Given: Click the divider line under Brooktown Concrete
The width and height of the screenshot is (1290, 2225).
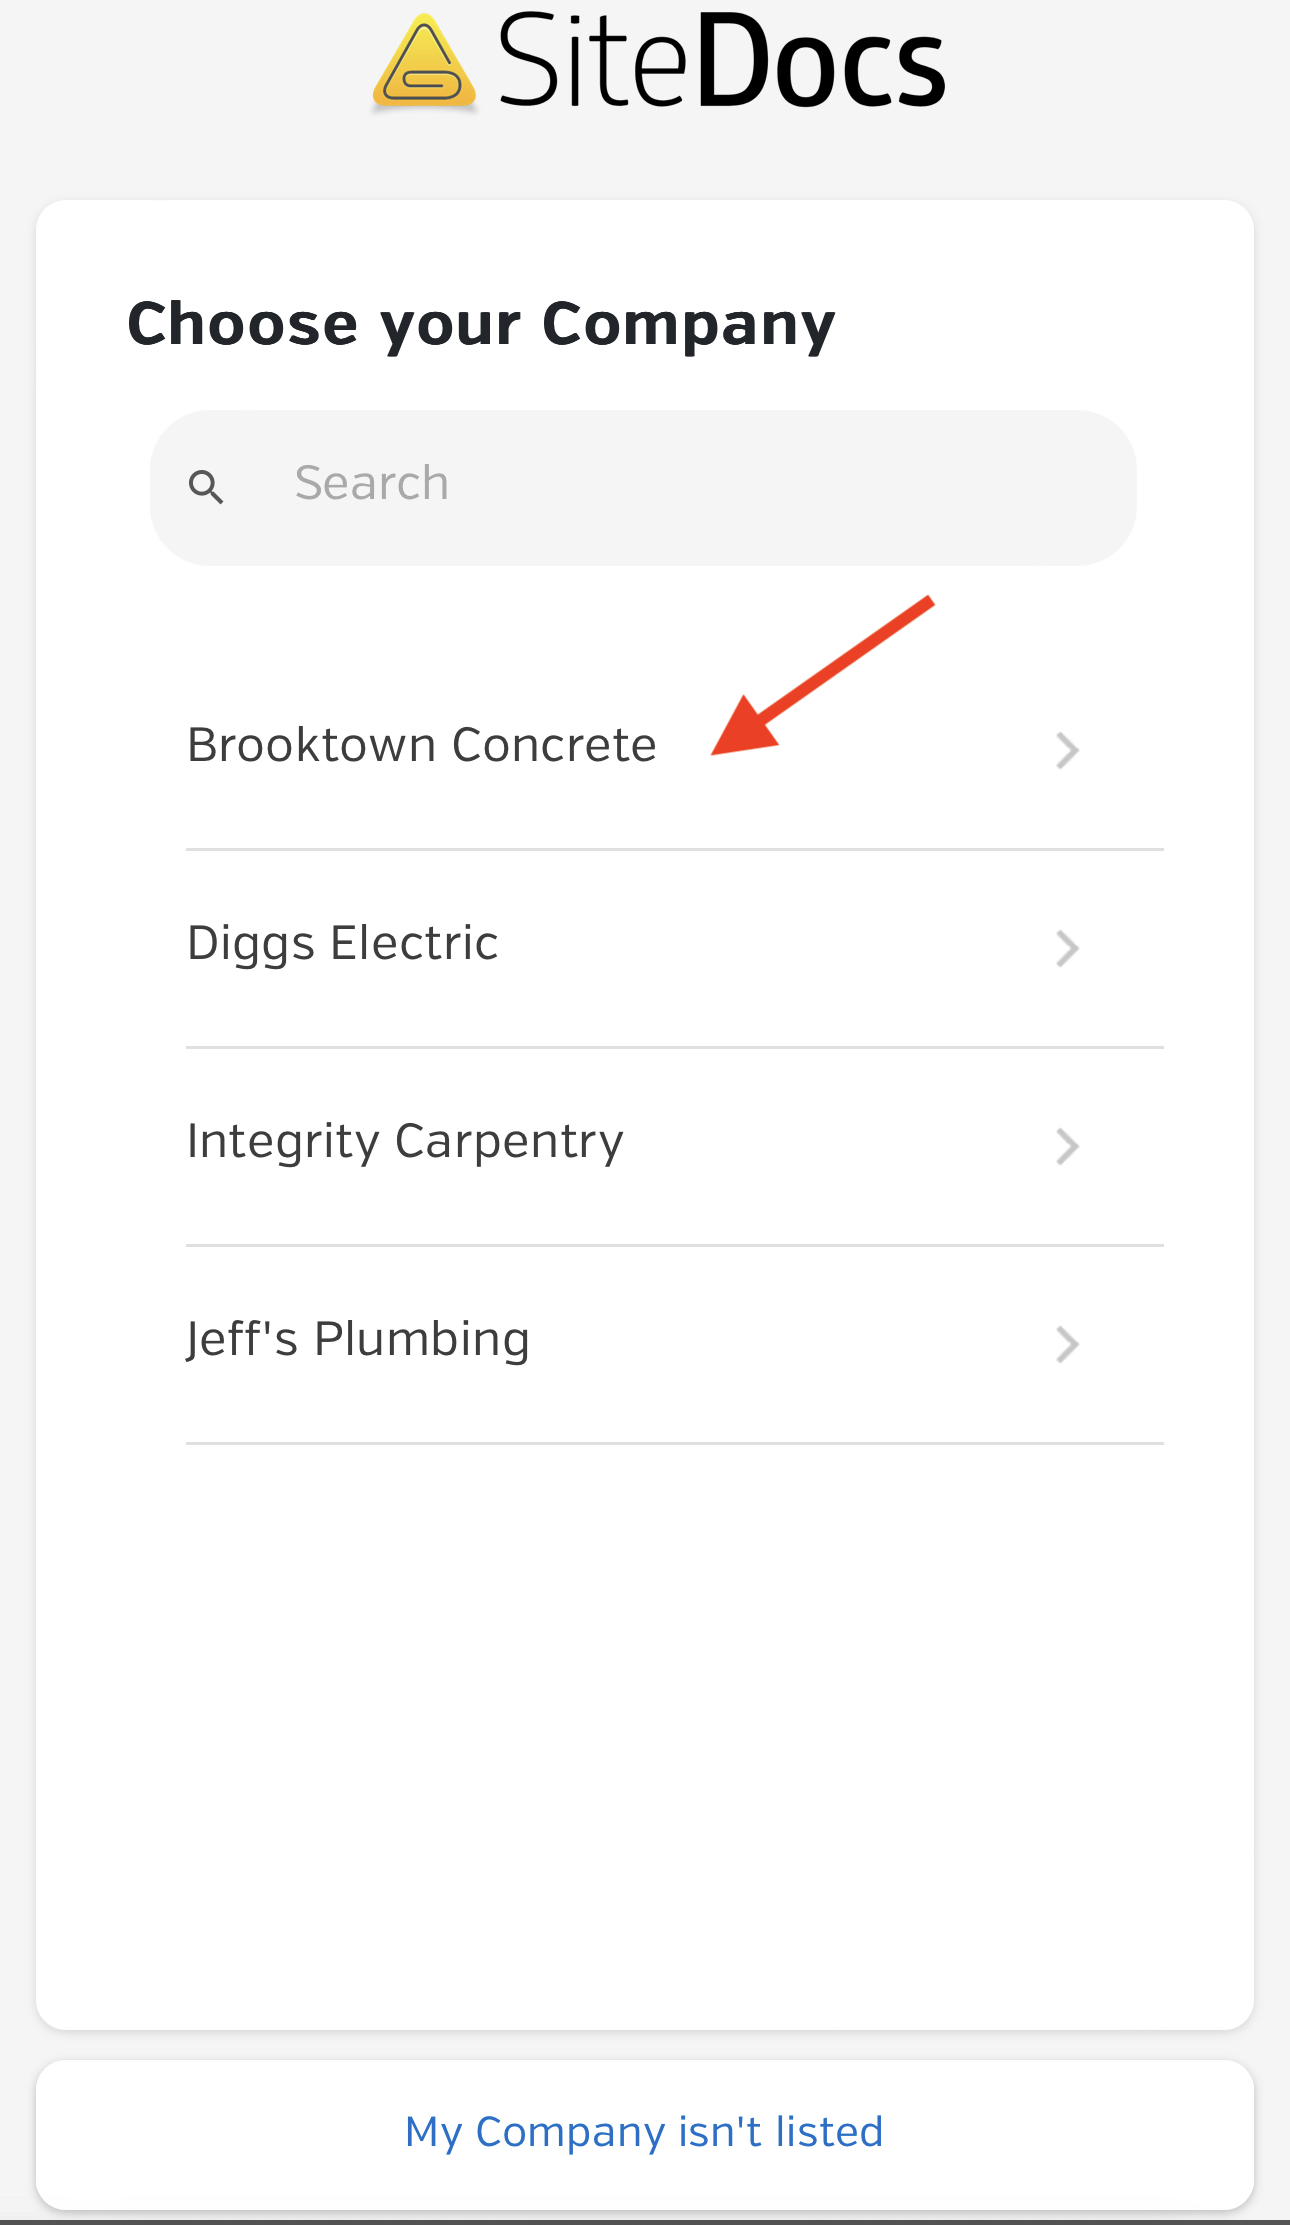Looking at the screenshot, I should [675, 850].
